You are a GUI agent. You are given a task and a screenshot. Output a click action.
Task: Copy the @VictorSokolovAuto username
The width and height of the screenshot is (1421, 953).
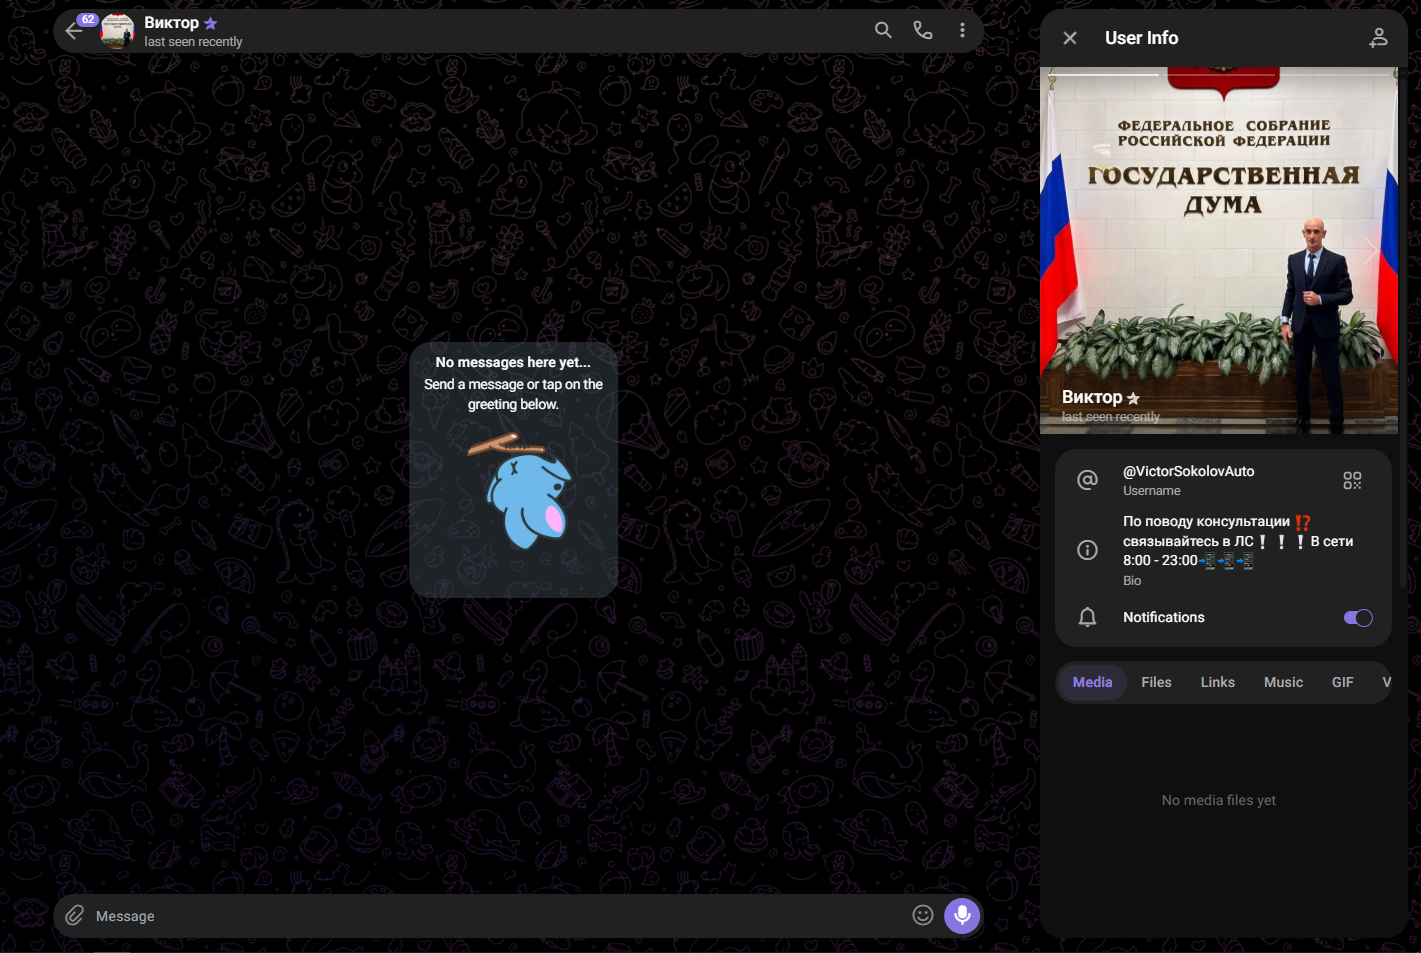point(1188,471)
